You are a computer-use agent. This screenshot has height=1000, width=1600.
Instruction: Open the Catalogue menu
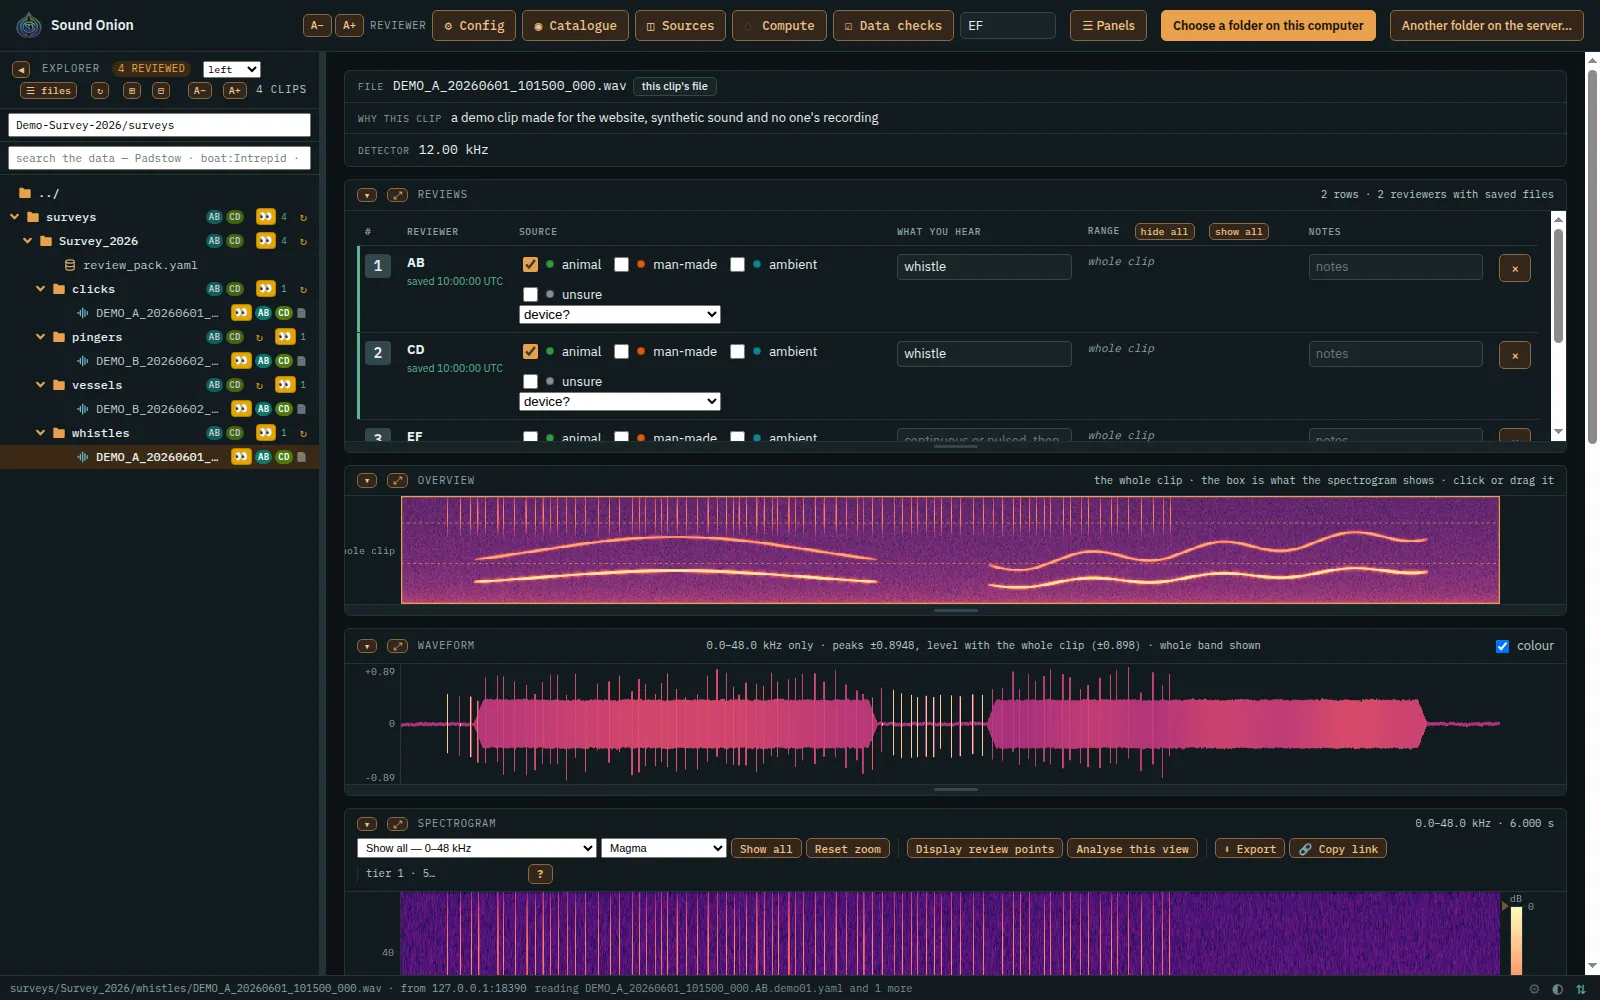pyautogui.click(x=575, y=25)
